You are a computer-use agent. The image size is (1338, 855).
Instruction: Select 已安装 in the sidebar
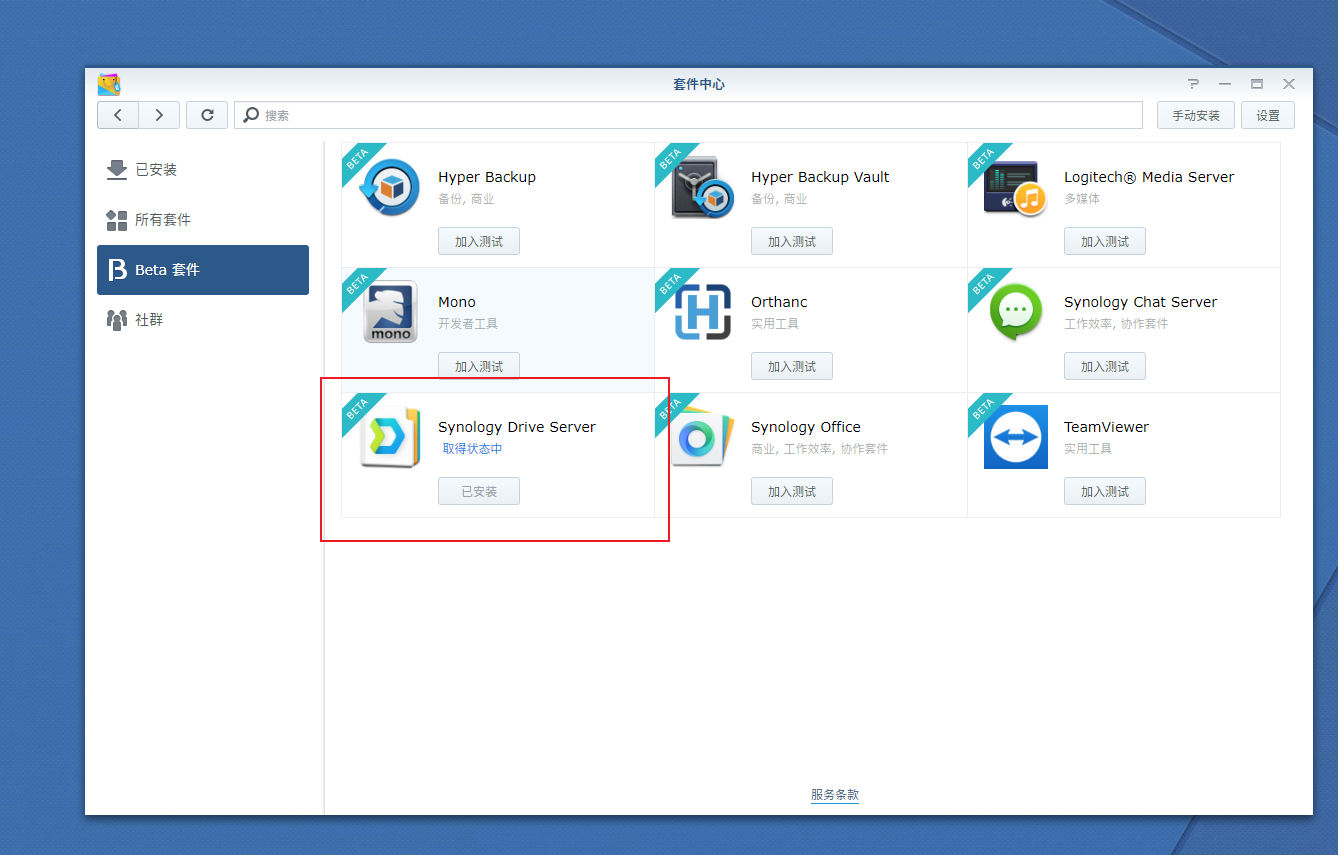tap(203, 170)
